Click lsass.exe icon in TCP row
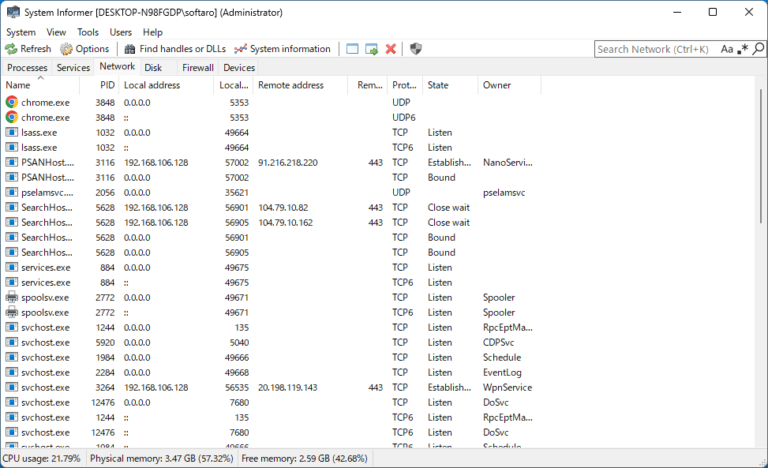The width and height of the screenshot is (768, 468). tap(12, 132)
